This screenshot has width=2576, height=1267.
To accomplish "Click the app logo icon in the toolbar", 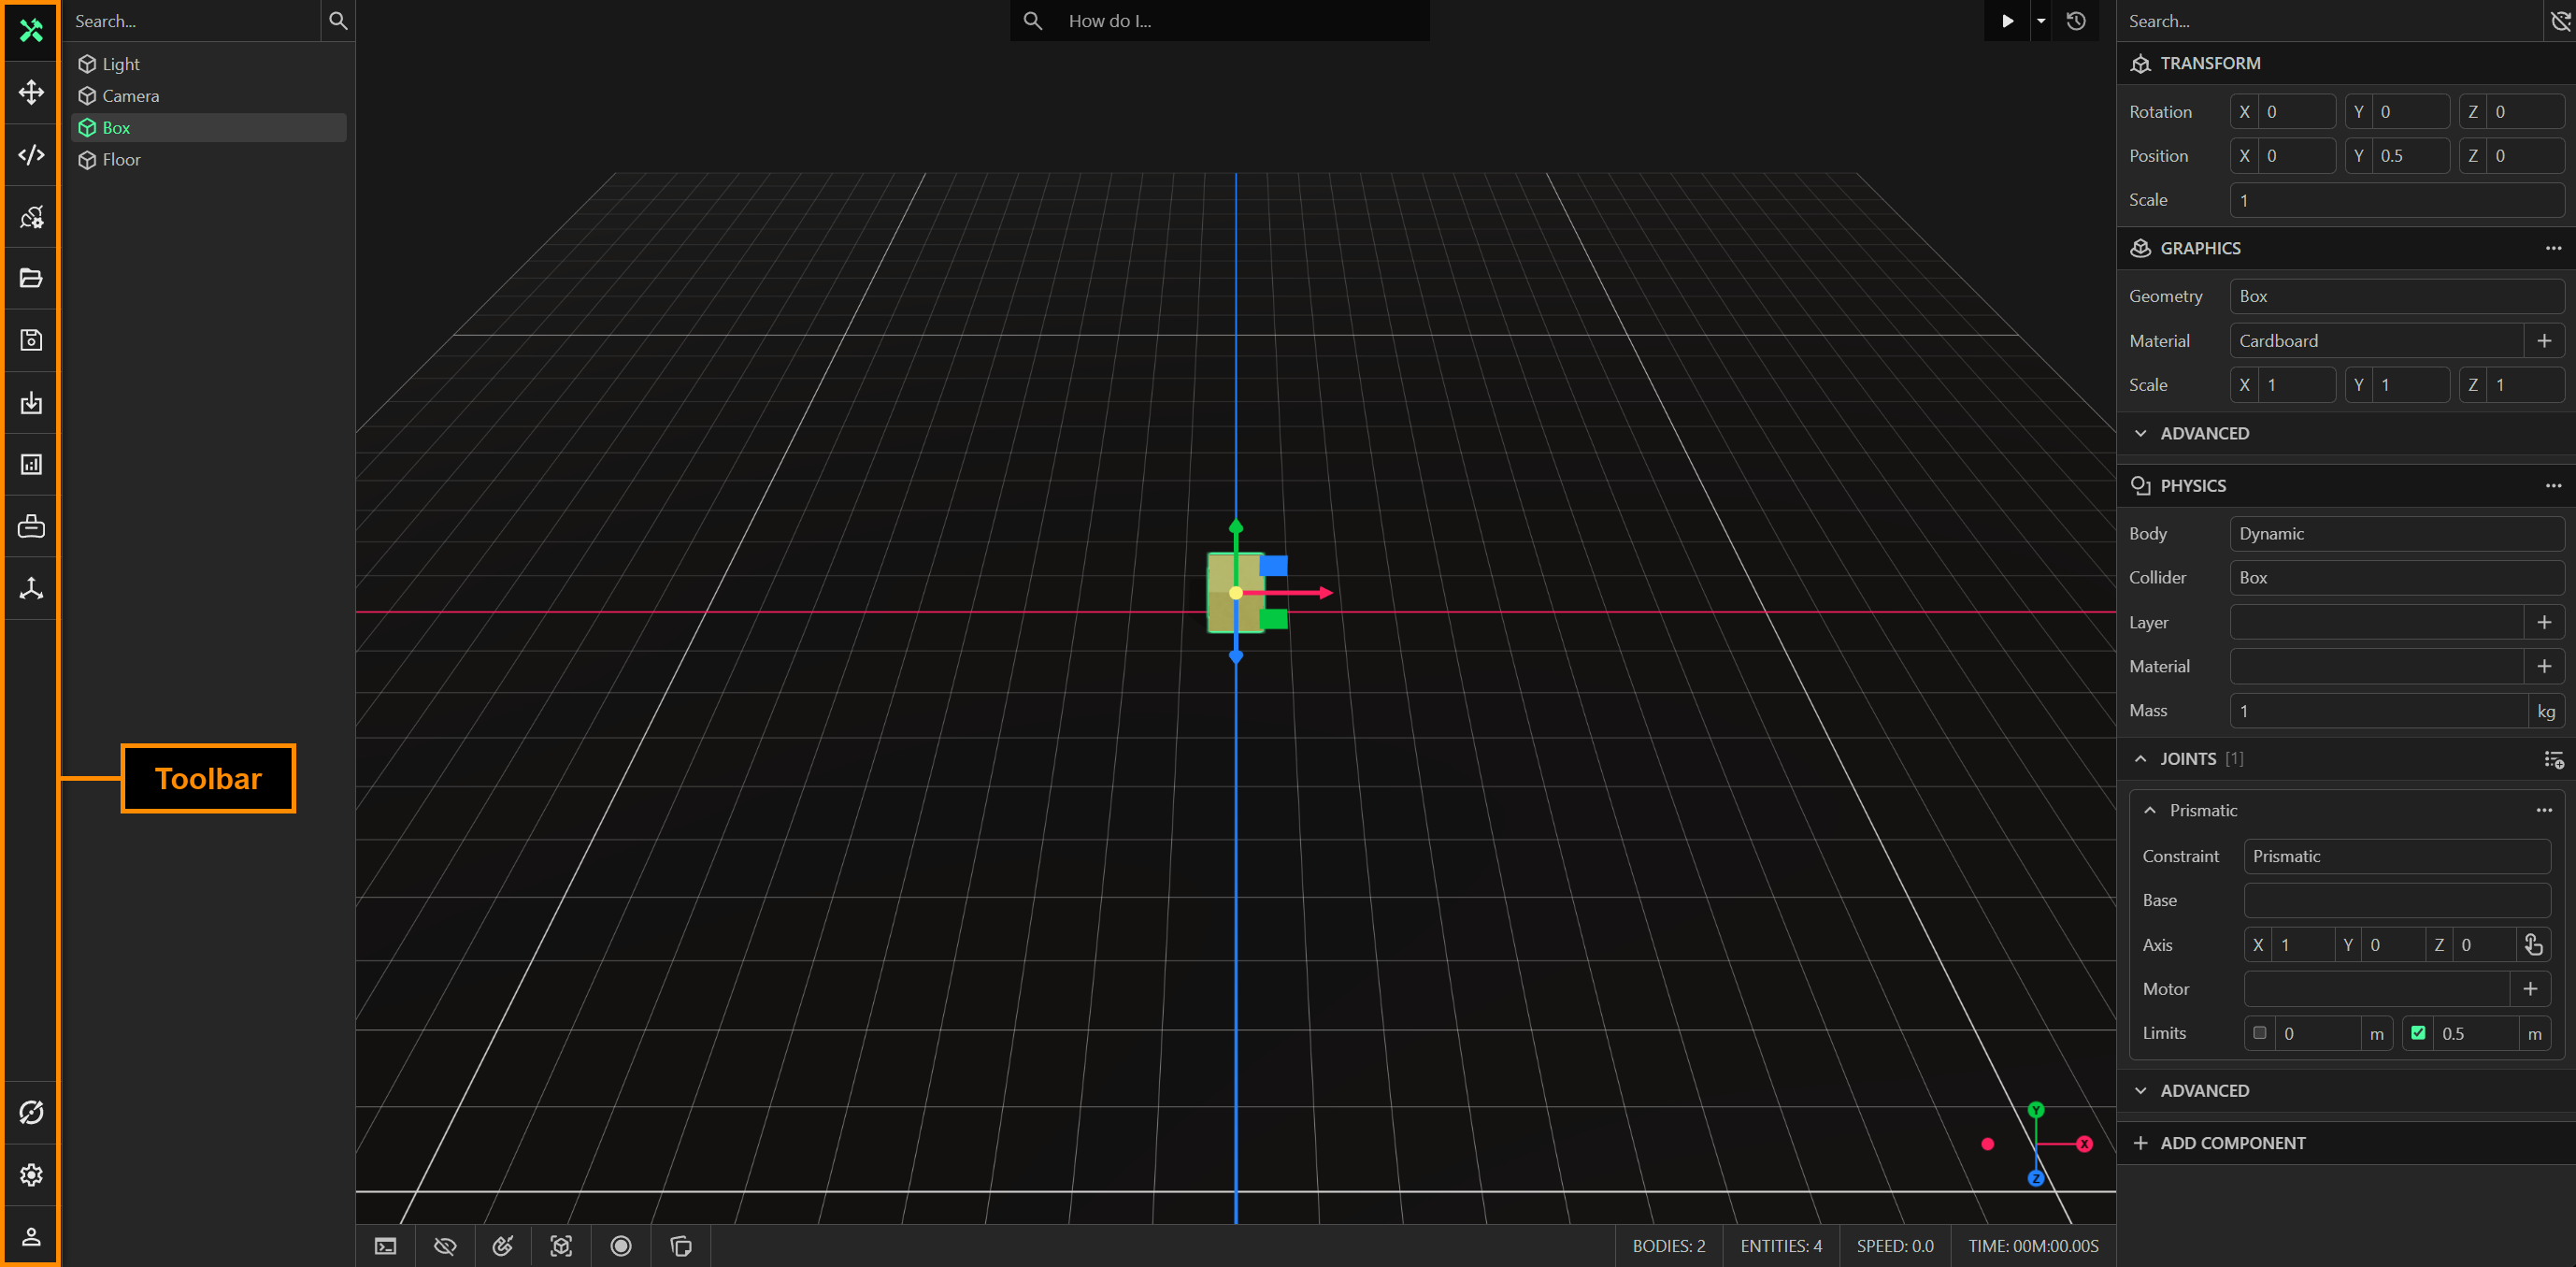I will (31, 30).
